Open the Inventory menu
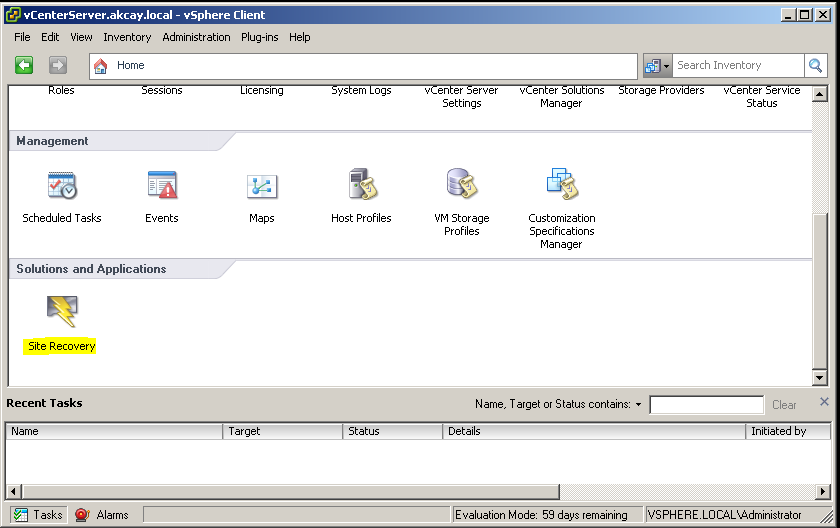Screen dimensions: 840x528 pyautogui.click(x=127, y=37)
